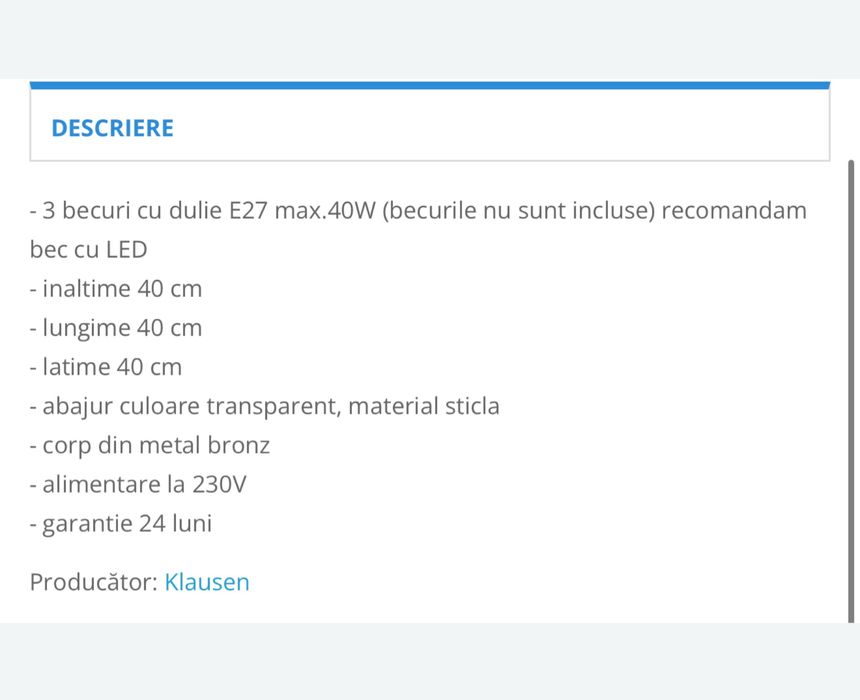This screenshot has width=860, height=700.
Task: Click the vertical scrollbar on the right
Action: [x=852, y=390]
